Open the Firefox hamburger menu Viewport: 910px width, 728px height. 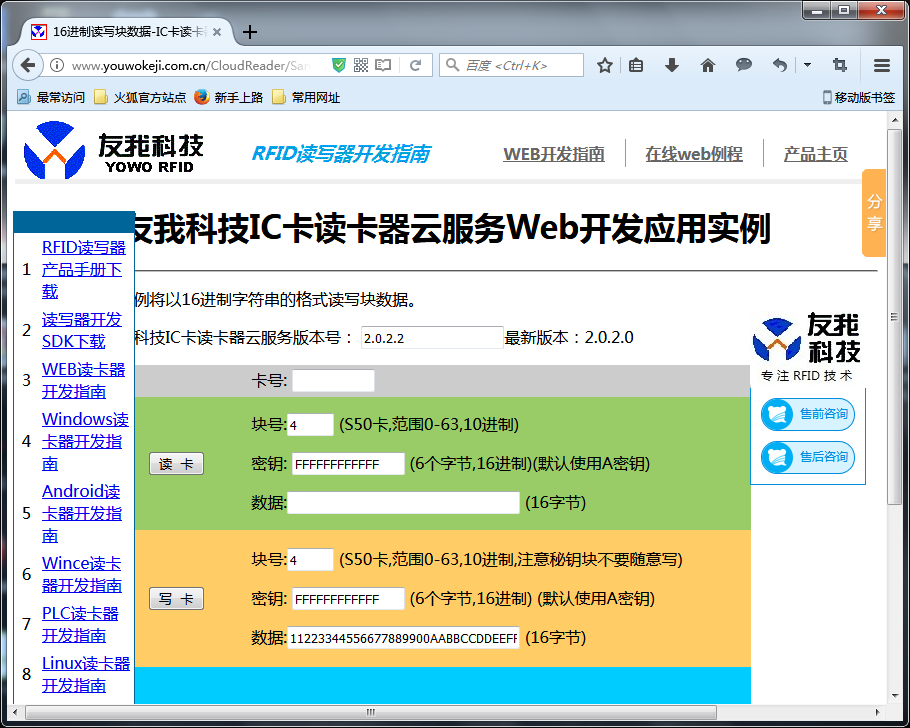(881, 64)
